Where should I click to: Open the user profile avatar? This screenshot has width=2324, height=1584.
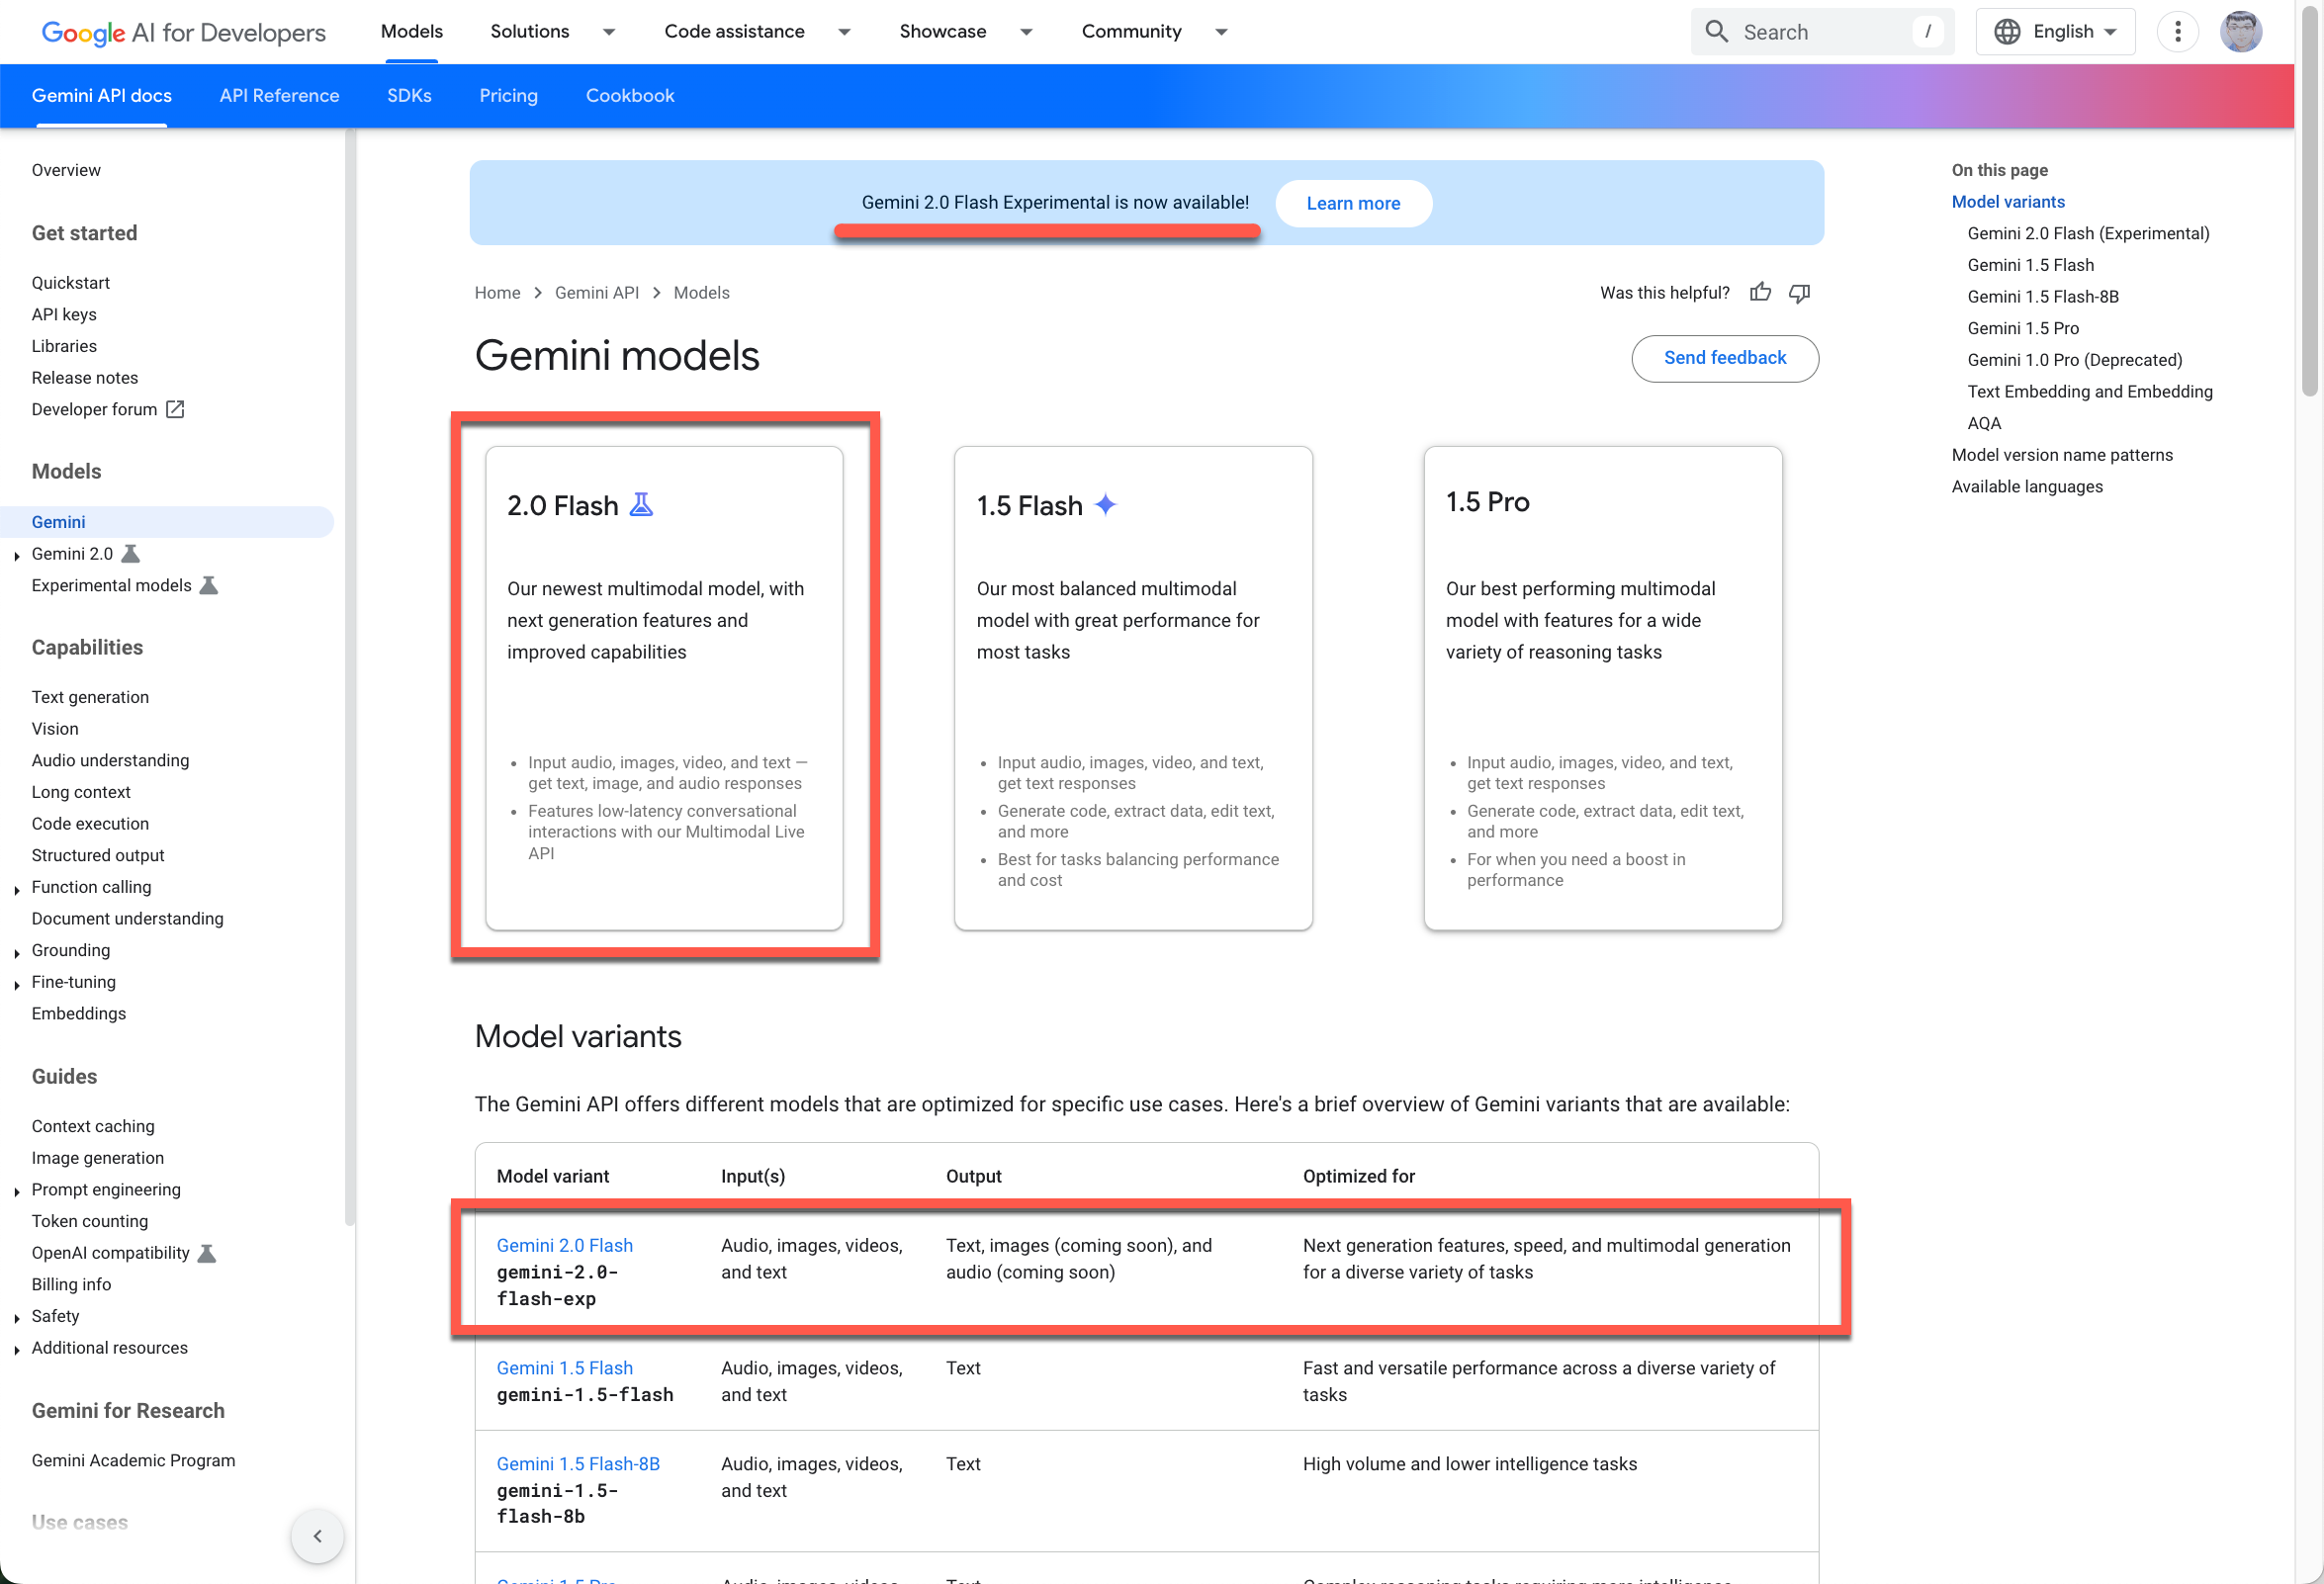tap(2240, 32)
